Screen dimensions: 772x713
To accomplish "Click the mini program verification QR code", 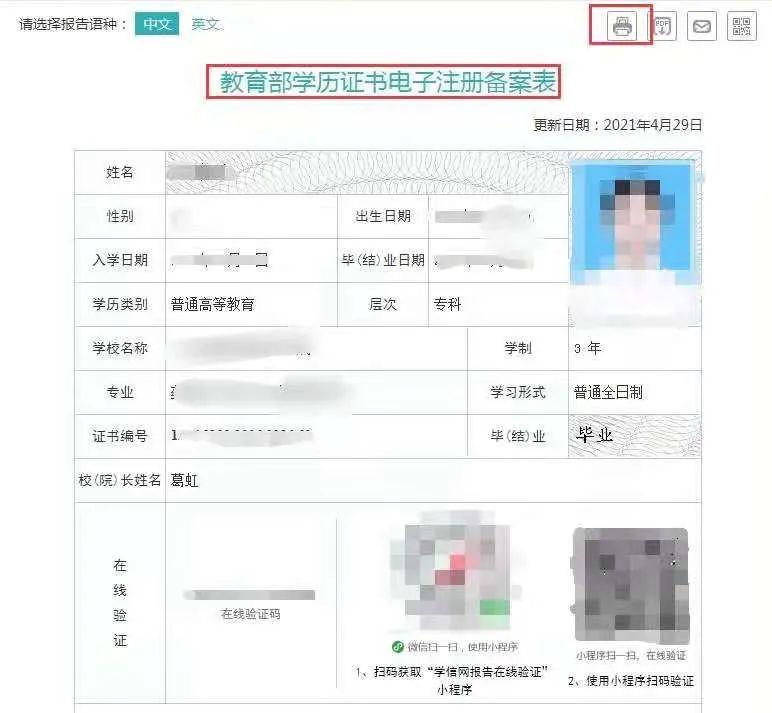I will click(630, 586).
